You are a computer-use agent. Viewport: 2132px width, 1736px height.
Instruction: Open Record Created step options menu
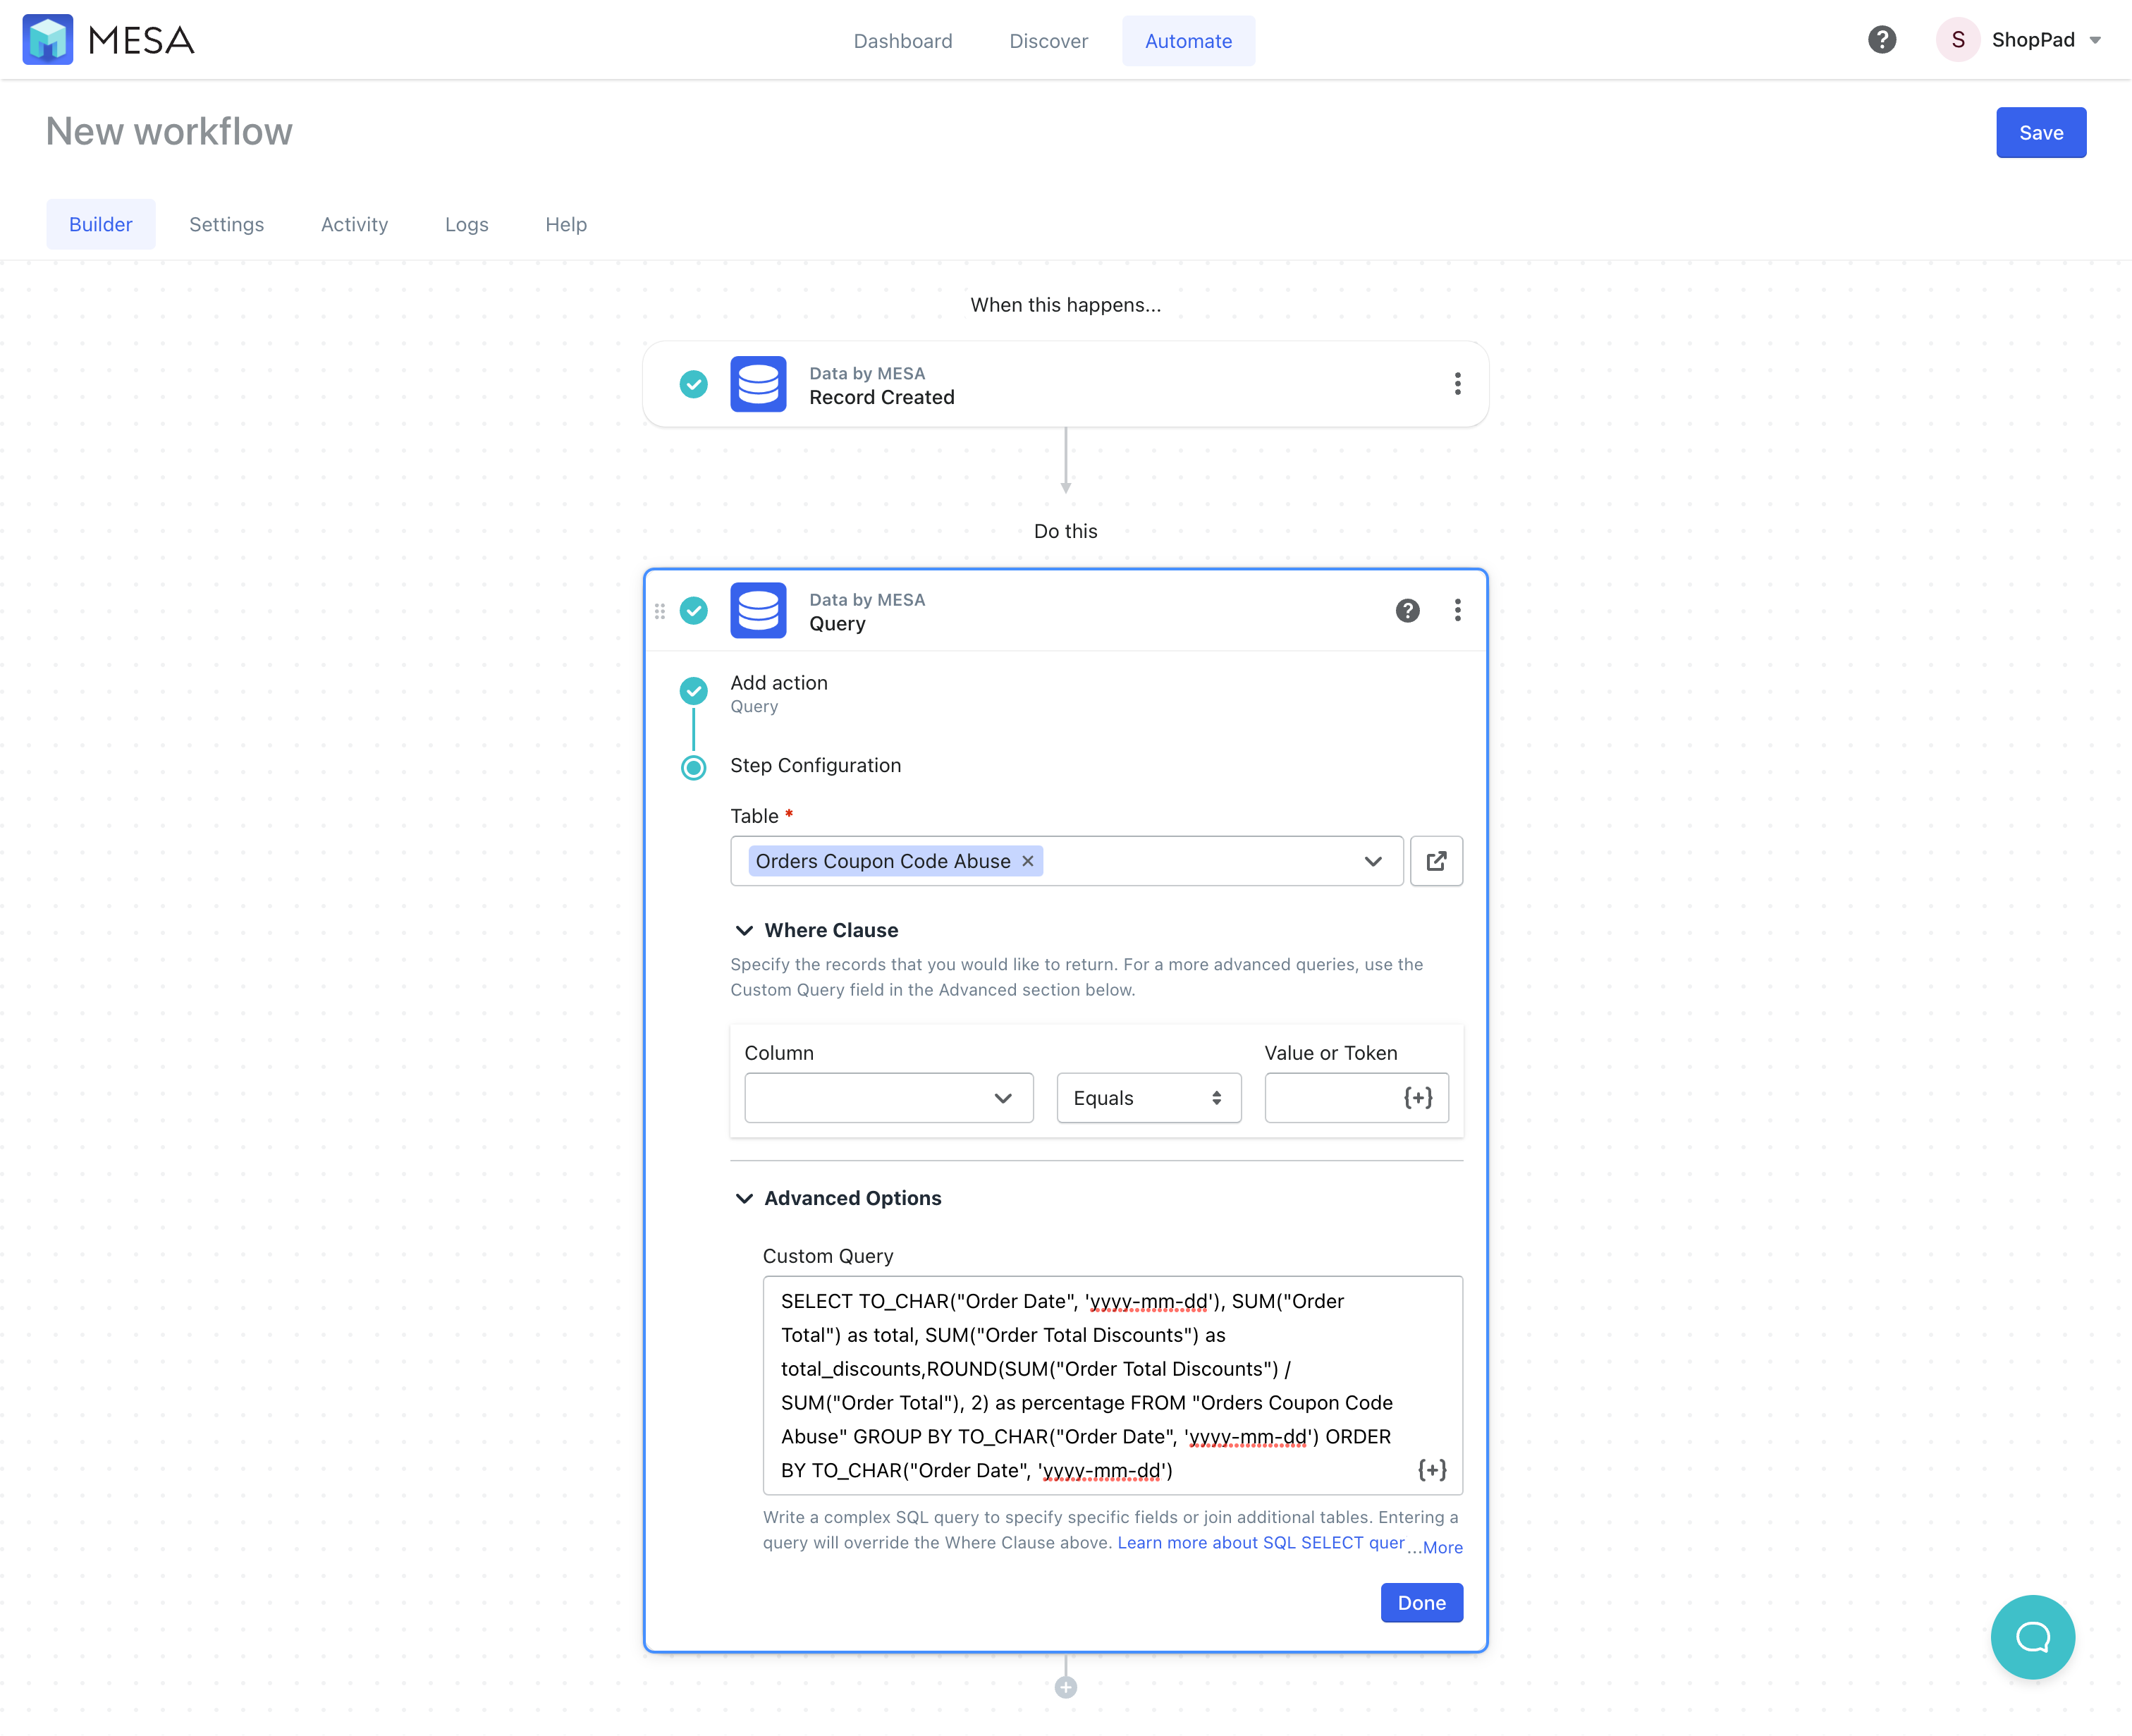click(x=1457, y=384)
